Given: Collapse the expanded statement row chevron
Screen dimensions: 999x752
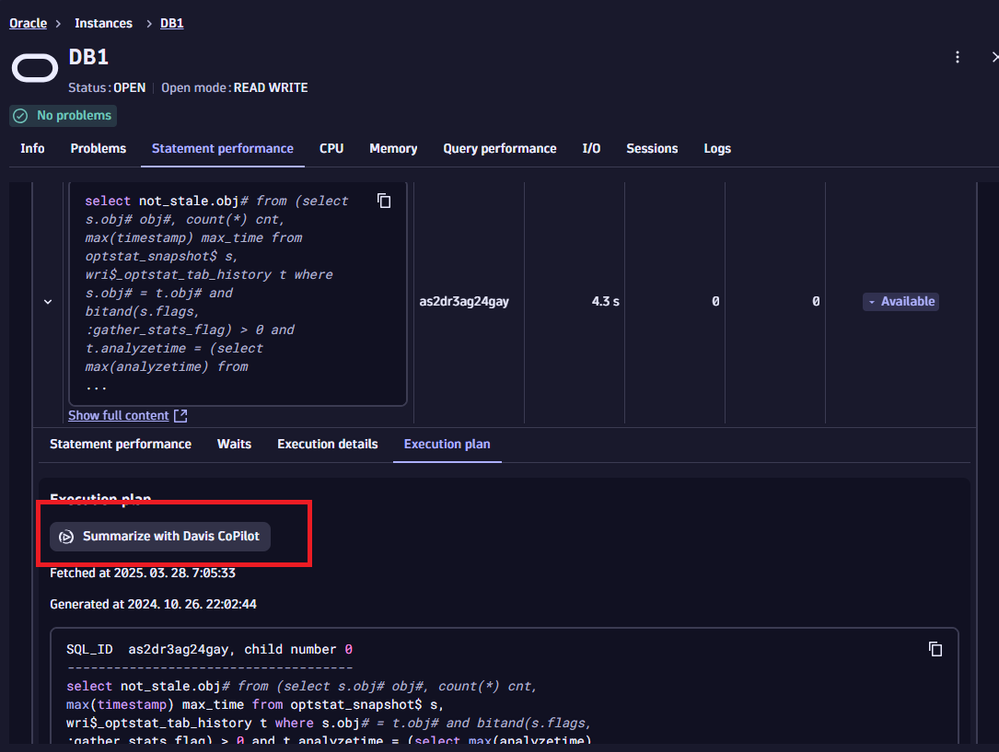Looking at the screenshot, I should coord(48,301).
